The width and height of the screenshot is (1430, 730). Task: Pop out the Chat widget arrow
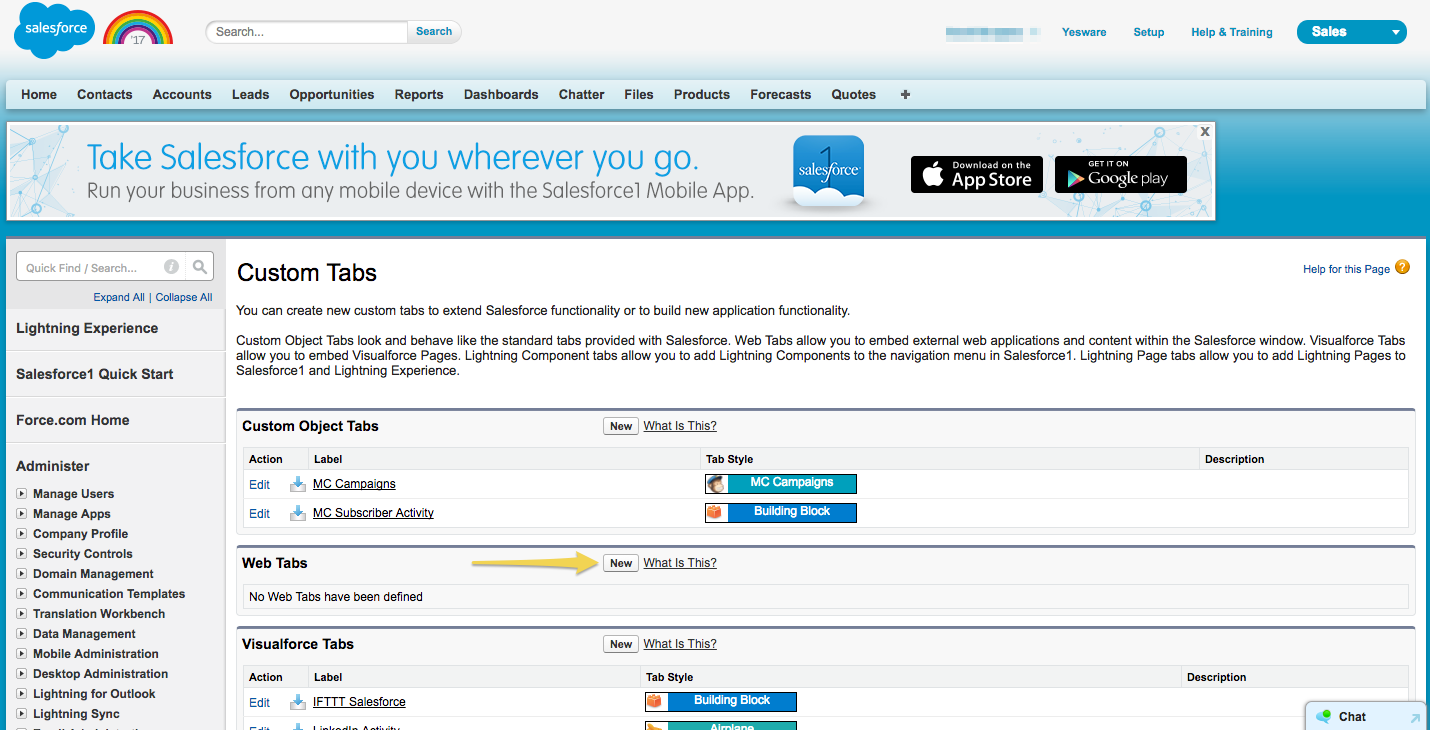point(1414,717)
